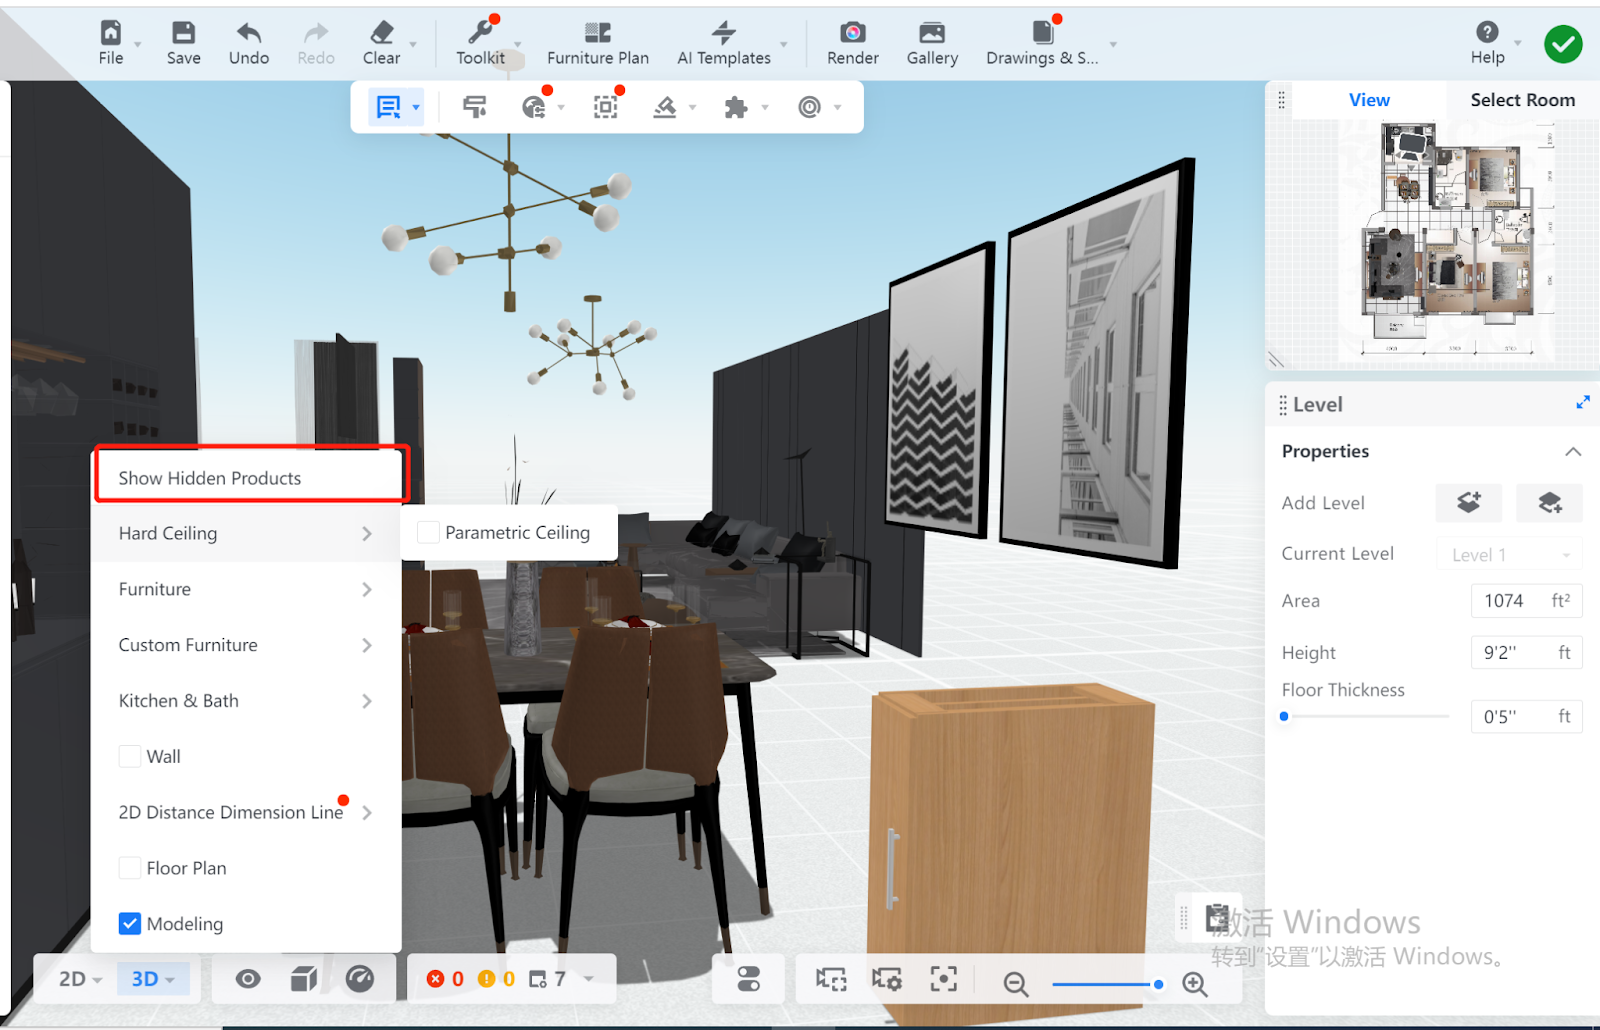Click the Undo arrow icon
Image resolution: width=1600 pixels, height=1030 pixels.
click(x=248, y=33)
